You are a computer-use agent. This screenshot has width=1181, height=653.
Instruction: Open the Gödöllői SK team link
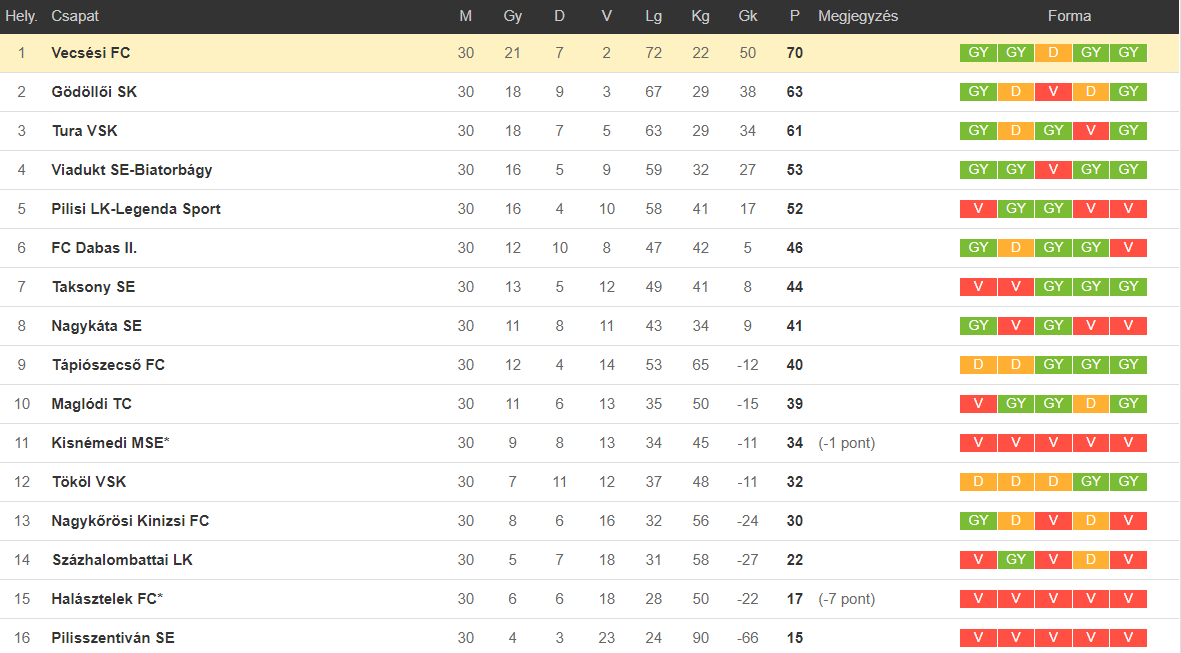tap(94, 92)
